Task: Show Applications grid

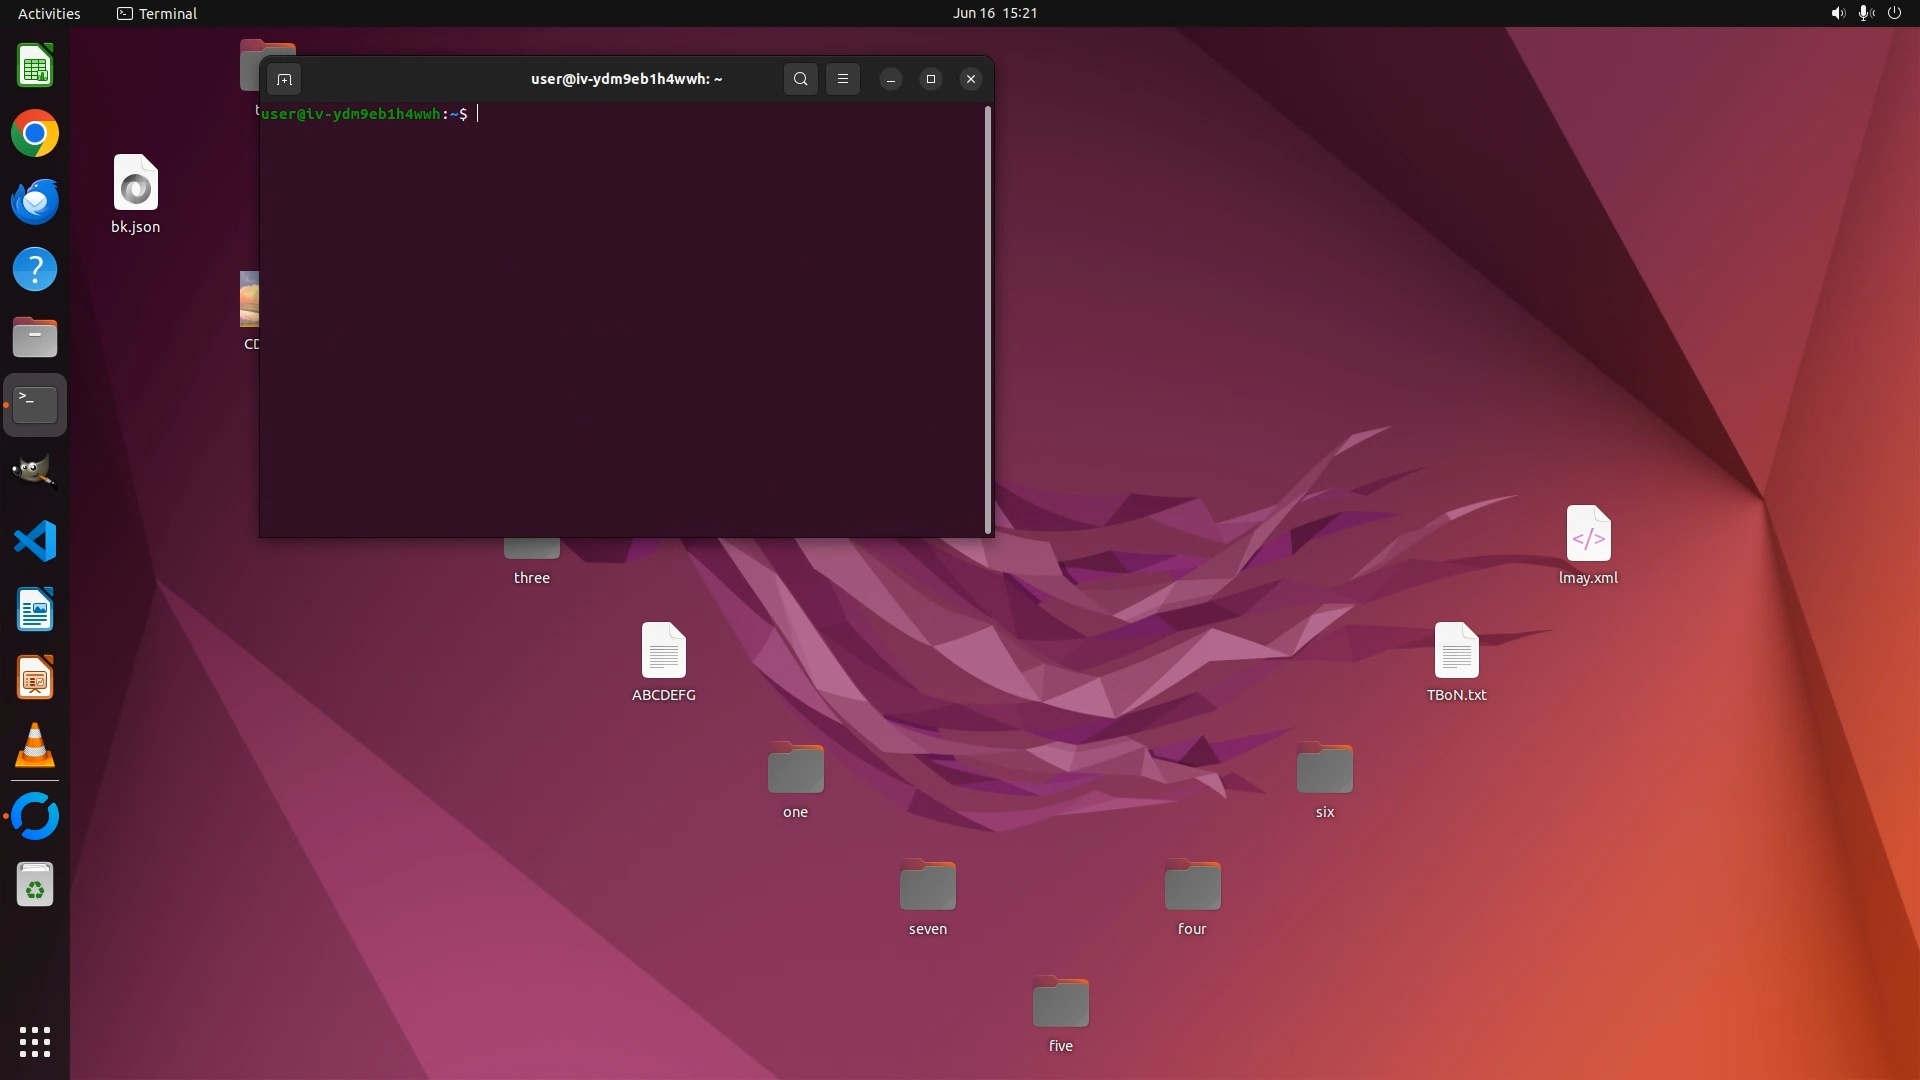Action: (35, 1042)
